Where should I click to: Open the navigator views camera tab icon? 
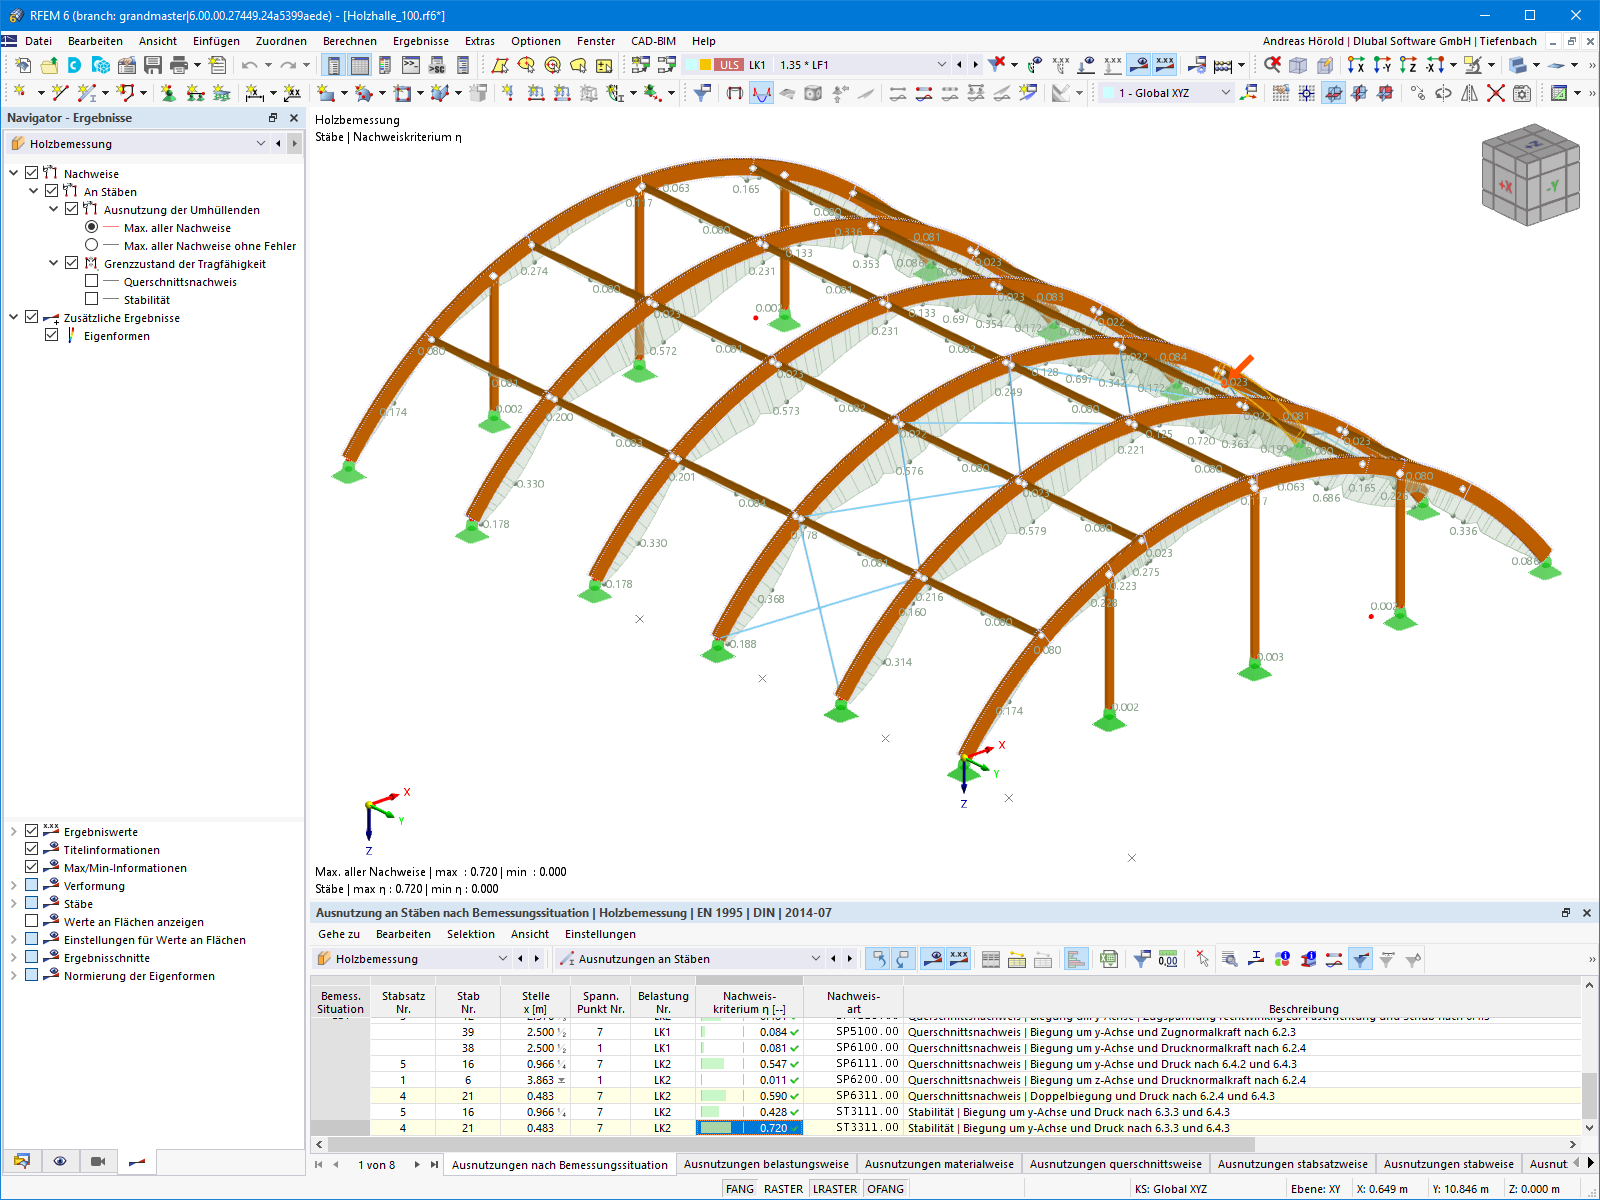[98, 1161]
